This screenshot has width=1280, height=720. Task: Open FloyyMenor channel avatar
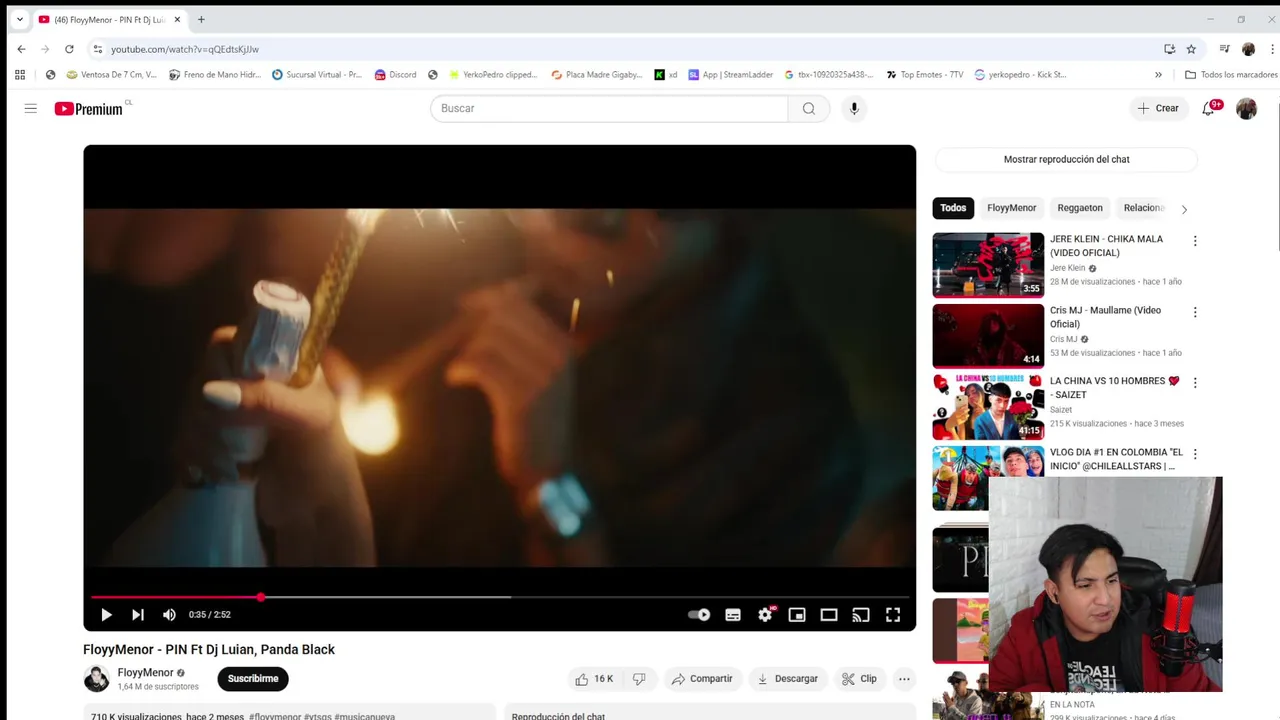point(96,679)
